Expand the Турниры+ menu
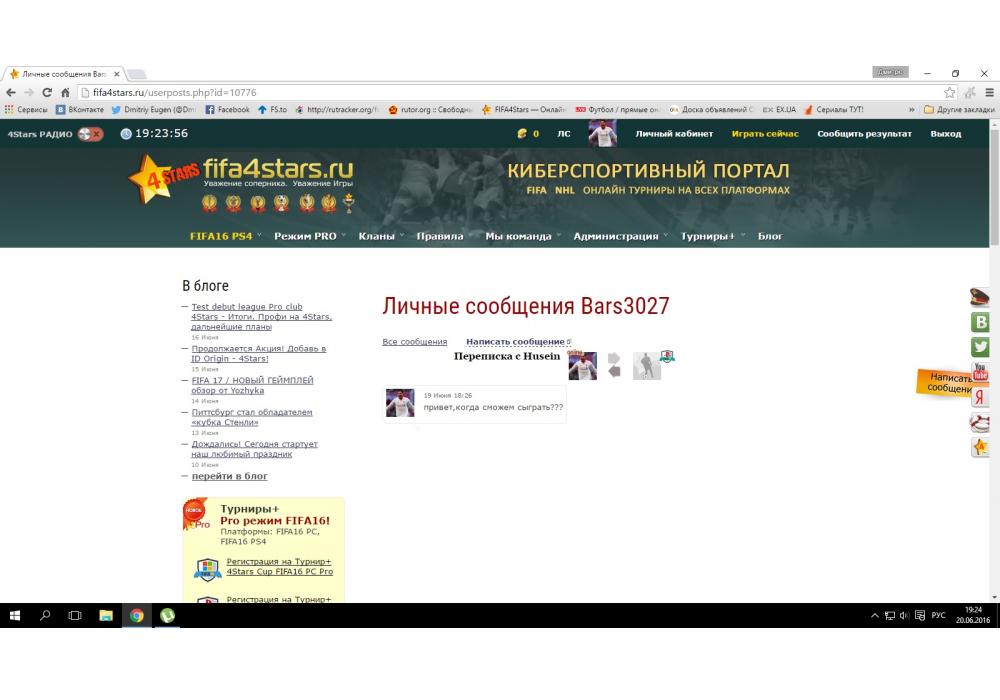 click(712, 236)
